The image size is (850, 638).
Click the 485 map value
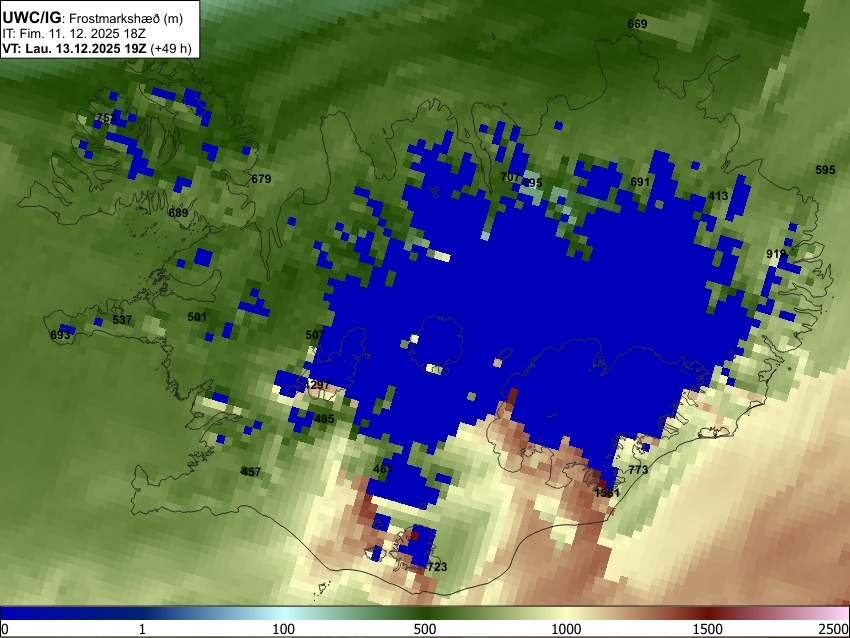[324, 419]
